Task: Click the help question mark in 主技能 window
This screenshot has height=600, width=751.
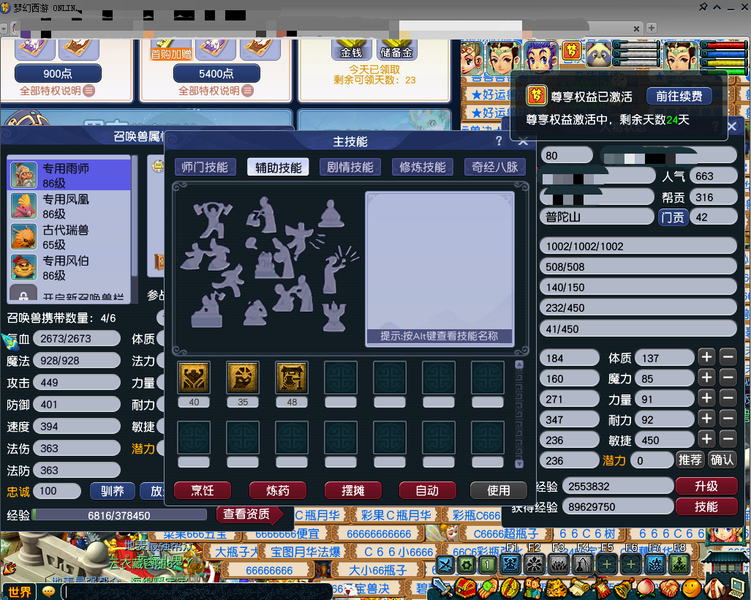Action: (499, 141)
